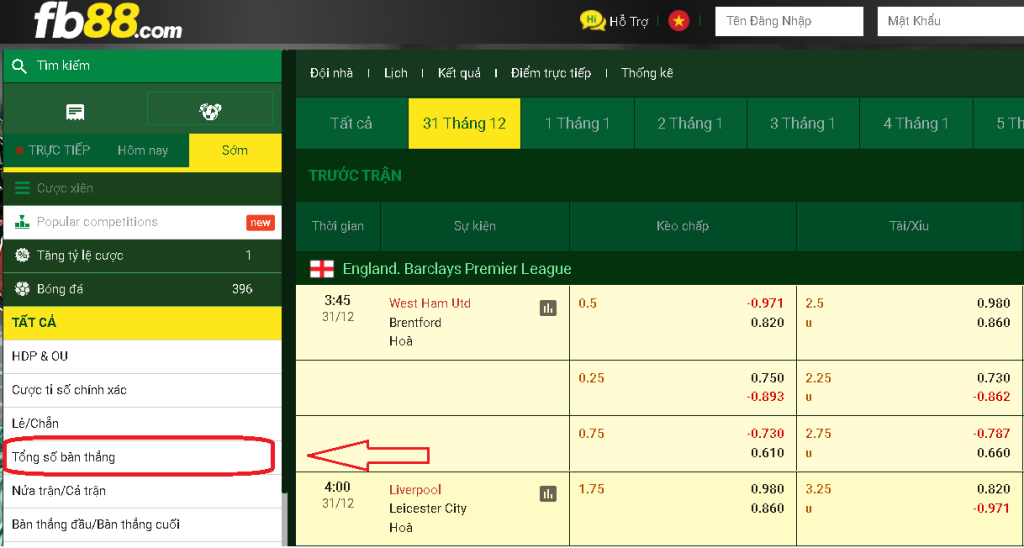Screen dimensions: 1024x548
Task: Open the bet slip icon tab
Action: click(75, 112)
